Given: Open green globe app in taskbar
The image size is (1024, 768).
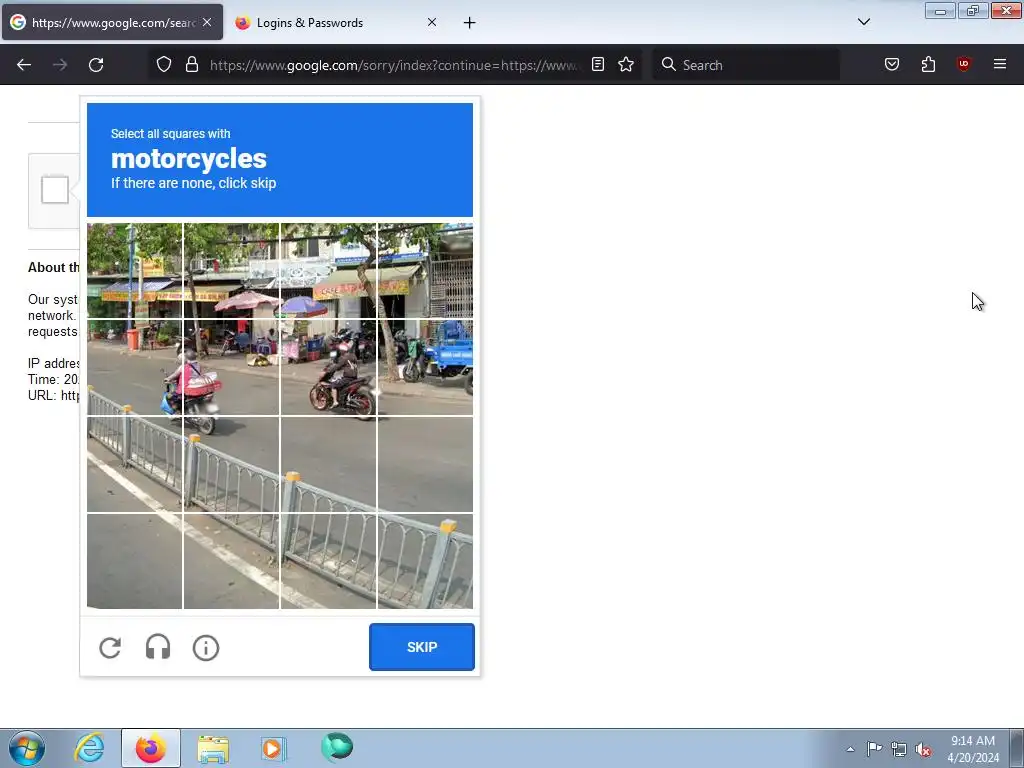Looking at the screenshot, I should (x=337, y=747).
